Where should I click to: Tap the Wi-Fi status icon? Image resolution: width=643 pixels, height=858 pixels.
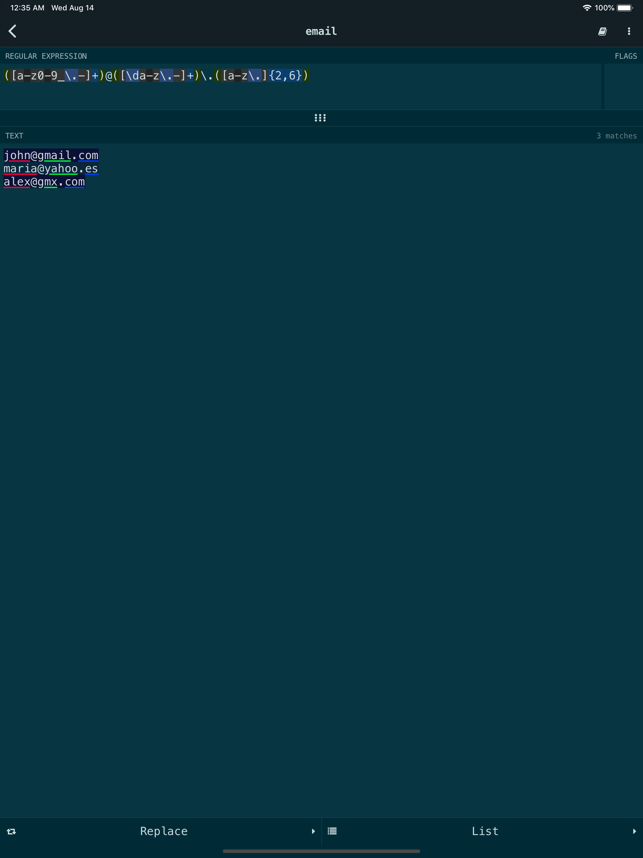point(587,8)
